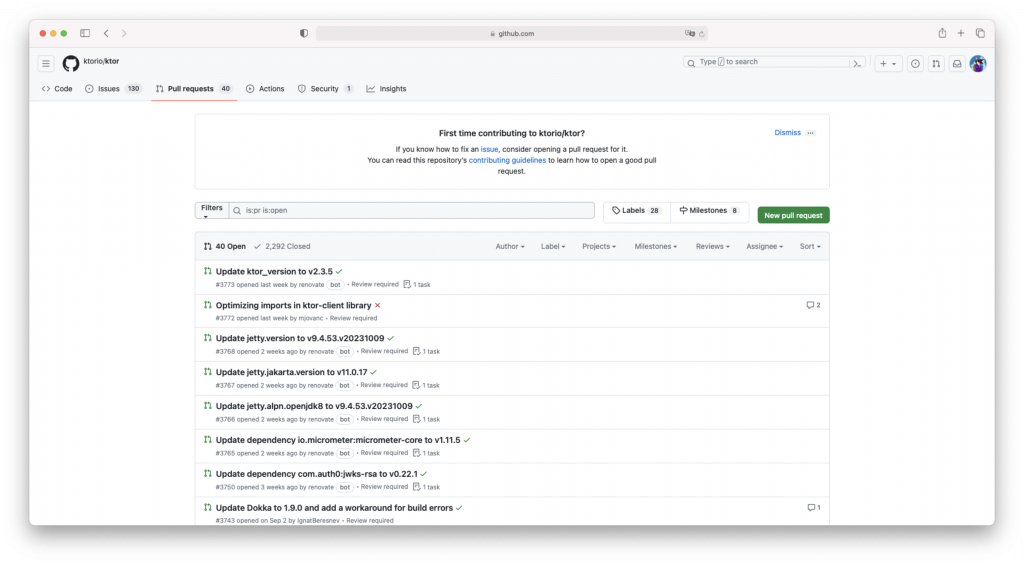Viewport: 1024px width, 564px height.
Task: Click the New pull request button
Action: [793, 215]
